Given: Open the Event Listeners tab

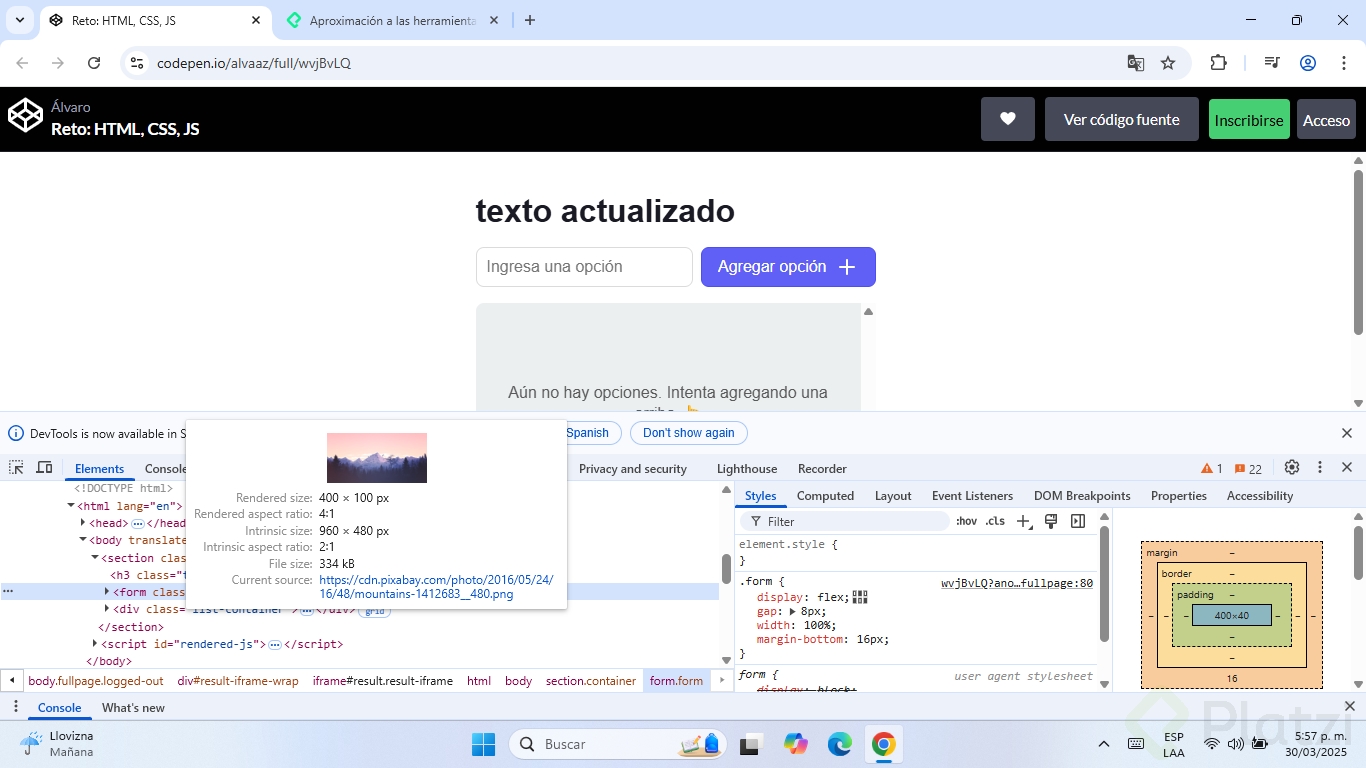Looking at the screenshot, I should 972,496.
